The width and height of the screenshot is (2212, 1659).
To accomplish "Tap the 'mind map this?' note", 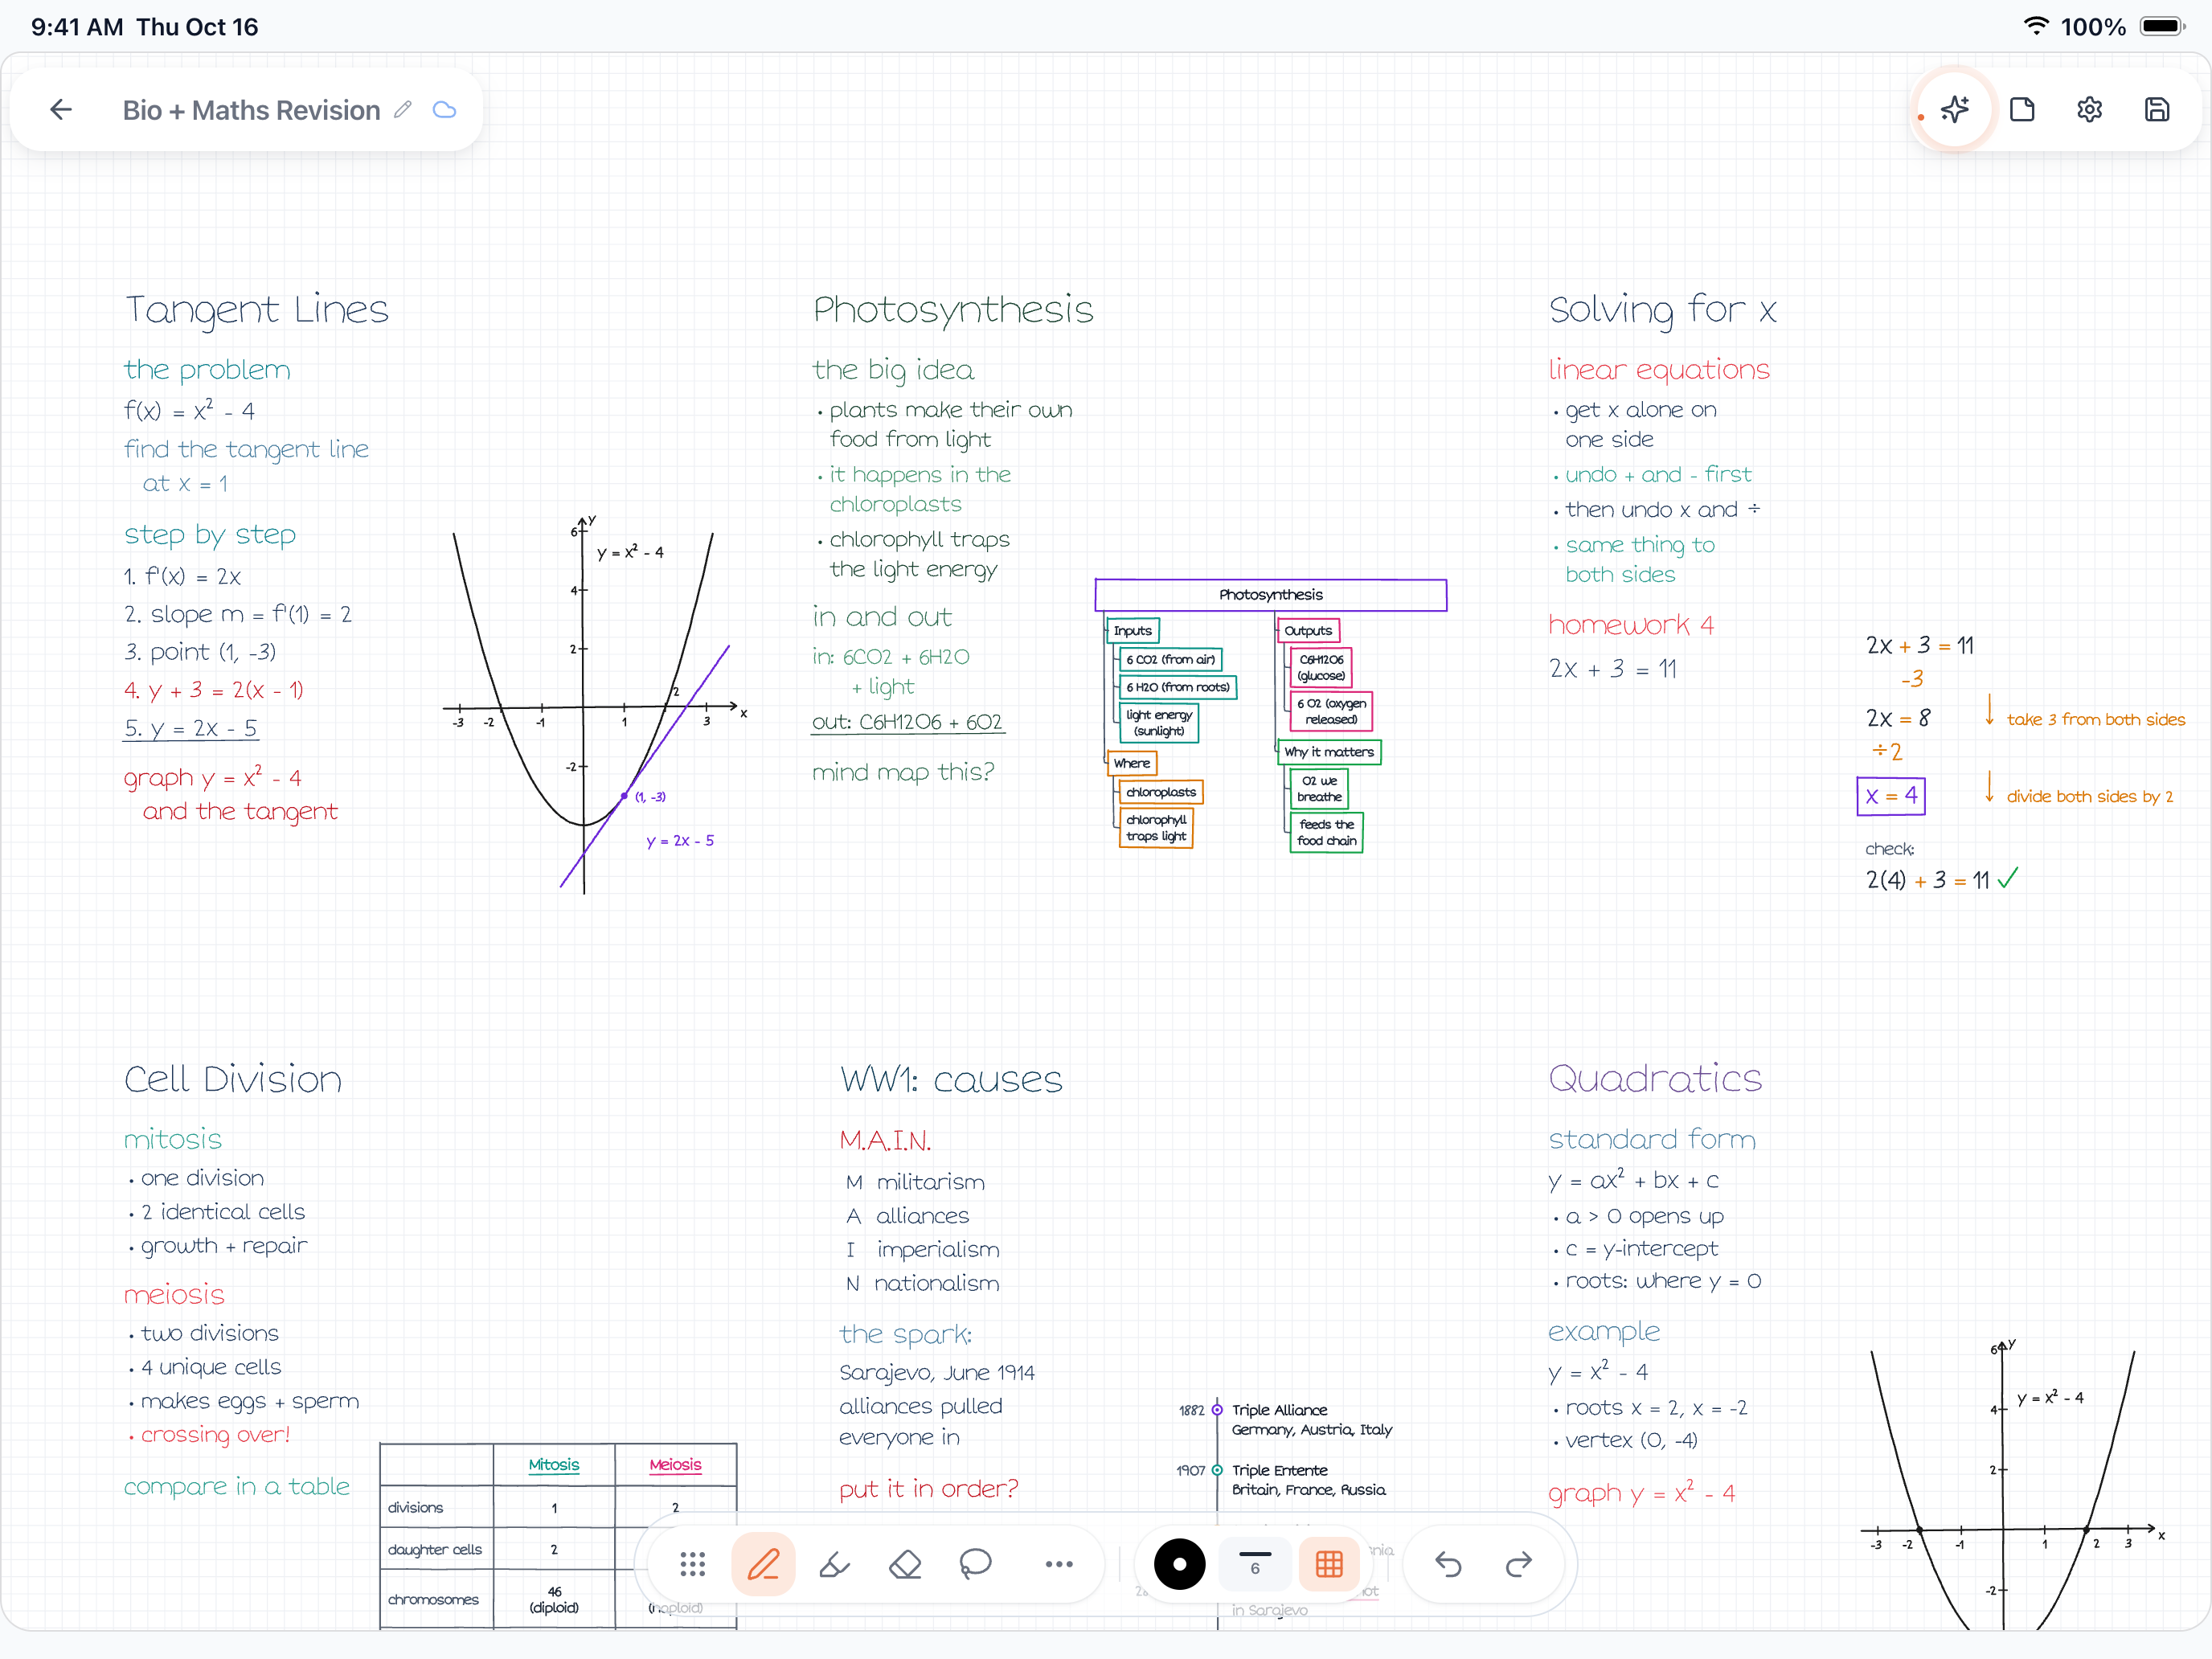I will (x=903, y=772).
